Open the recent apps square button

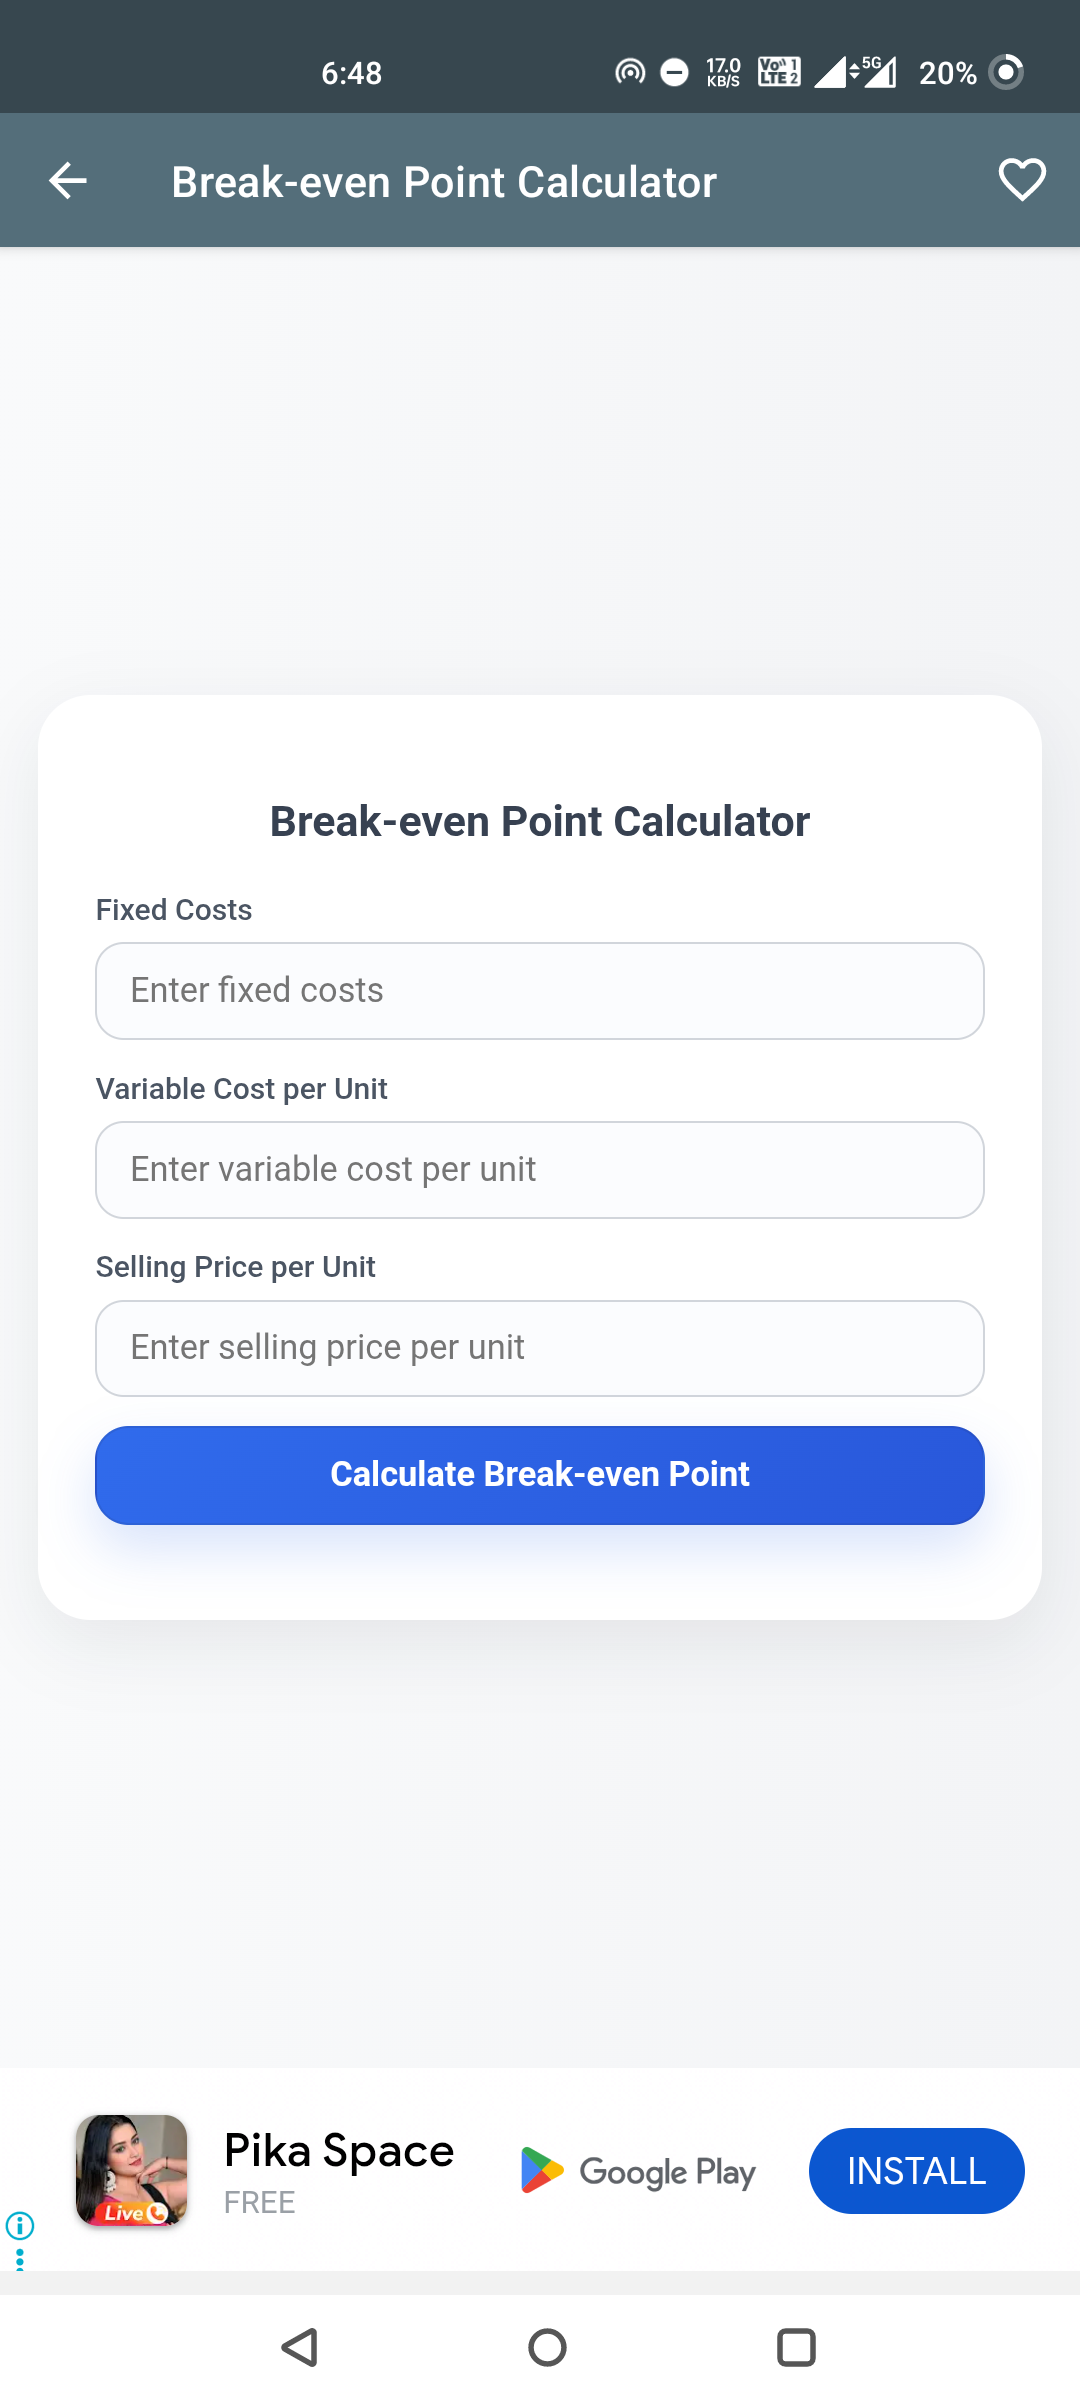pos(796,2347)
